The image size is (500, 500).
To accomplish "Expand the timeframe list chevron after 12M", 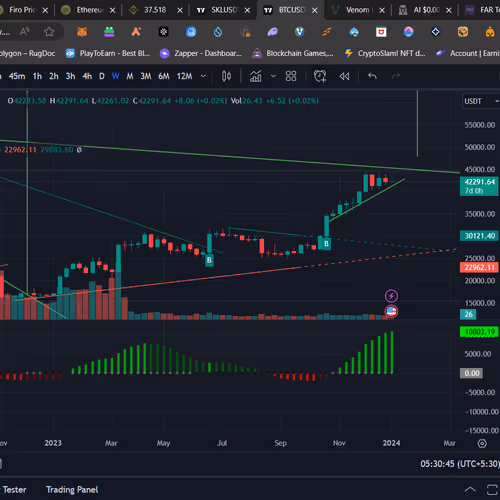I will click(203, 76).
